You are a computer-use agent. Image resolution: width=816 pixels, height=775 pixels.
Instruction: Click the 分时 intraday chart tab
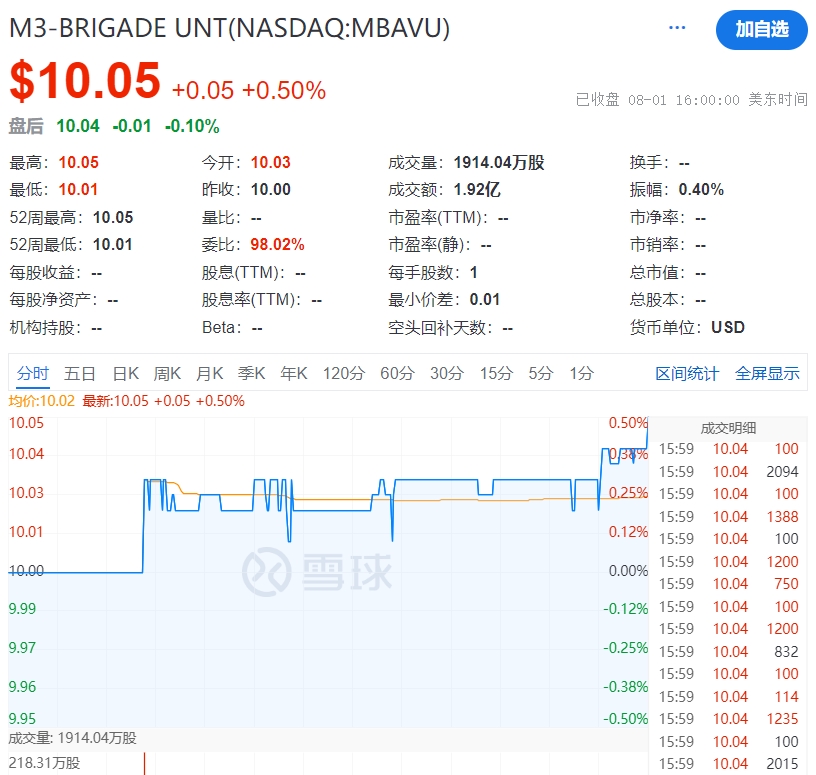click(x=34, y=372)
